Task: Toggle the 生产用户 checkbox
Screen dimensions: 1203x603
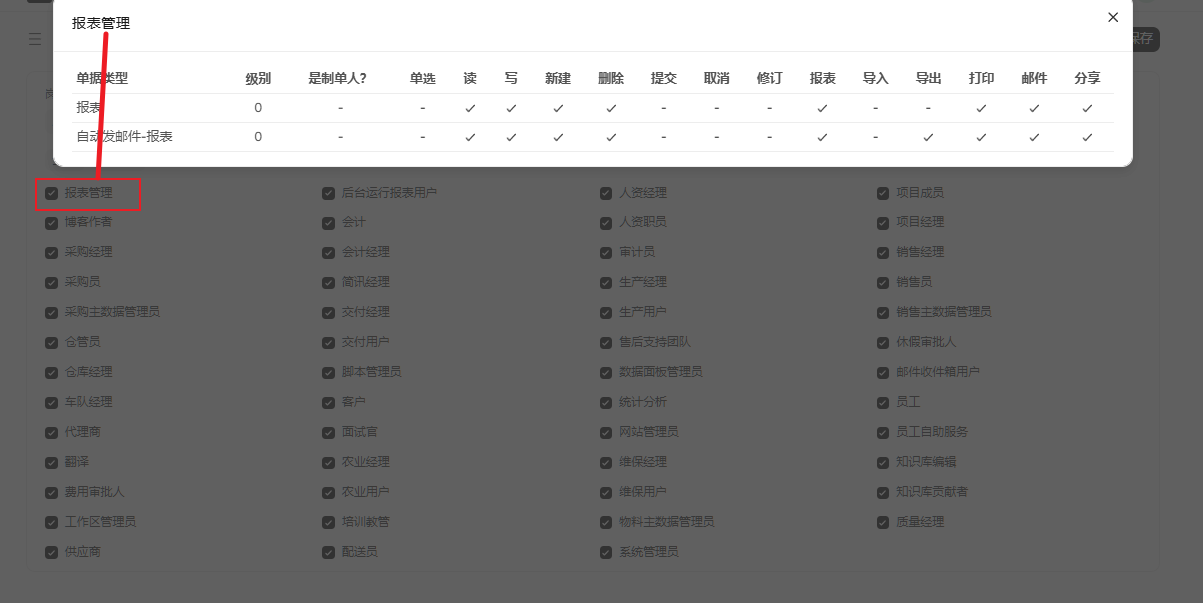Action: [606, 312]
